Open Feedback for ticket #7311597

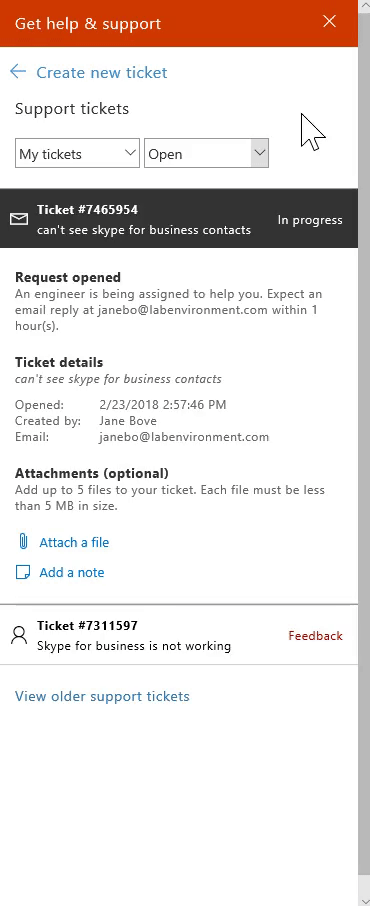pos(315,636)
